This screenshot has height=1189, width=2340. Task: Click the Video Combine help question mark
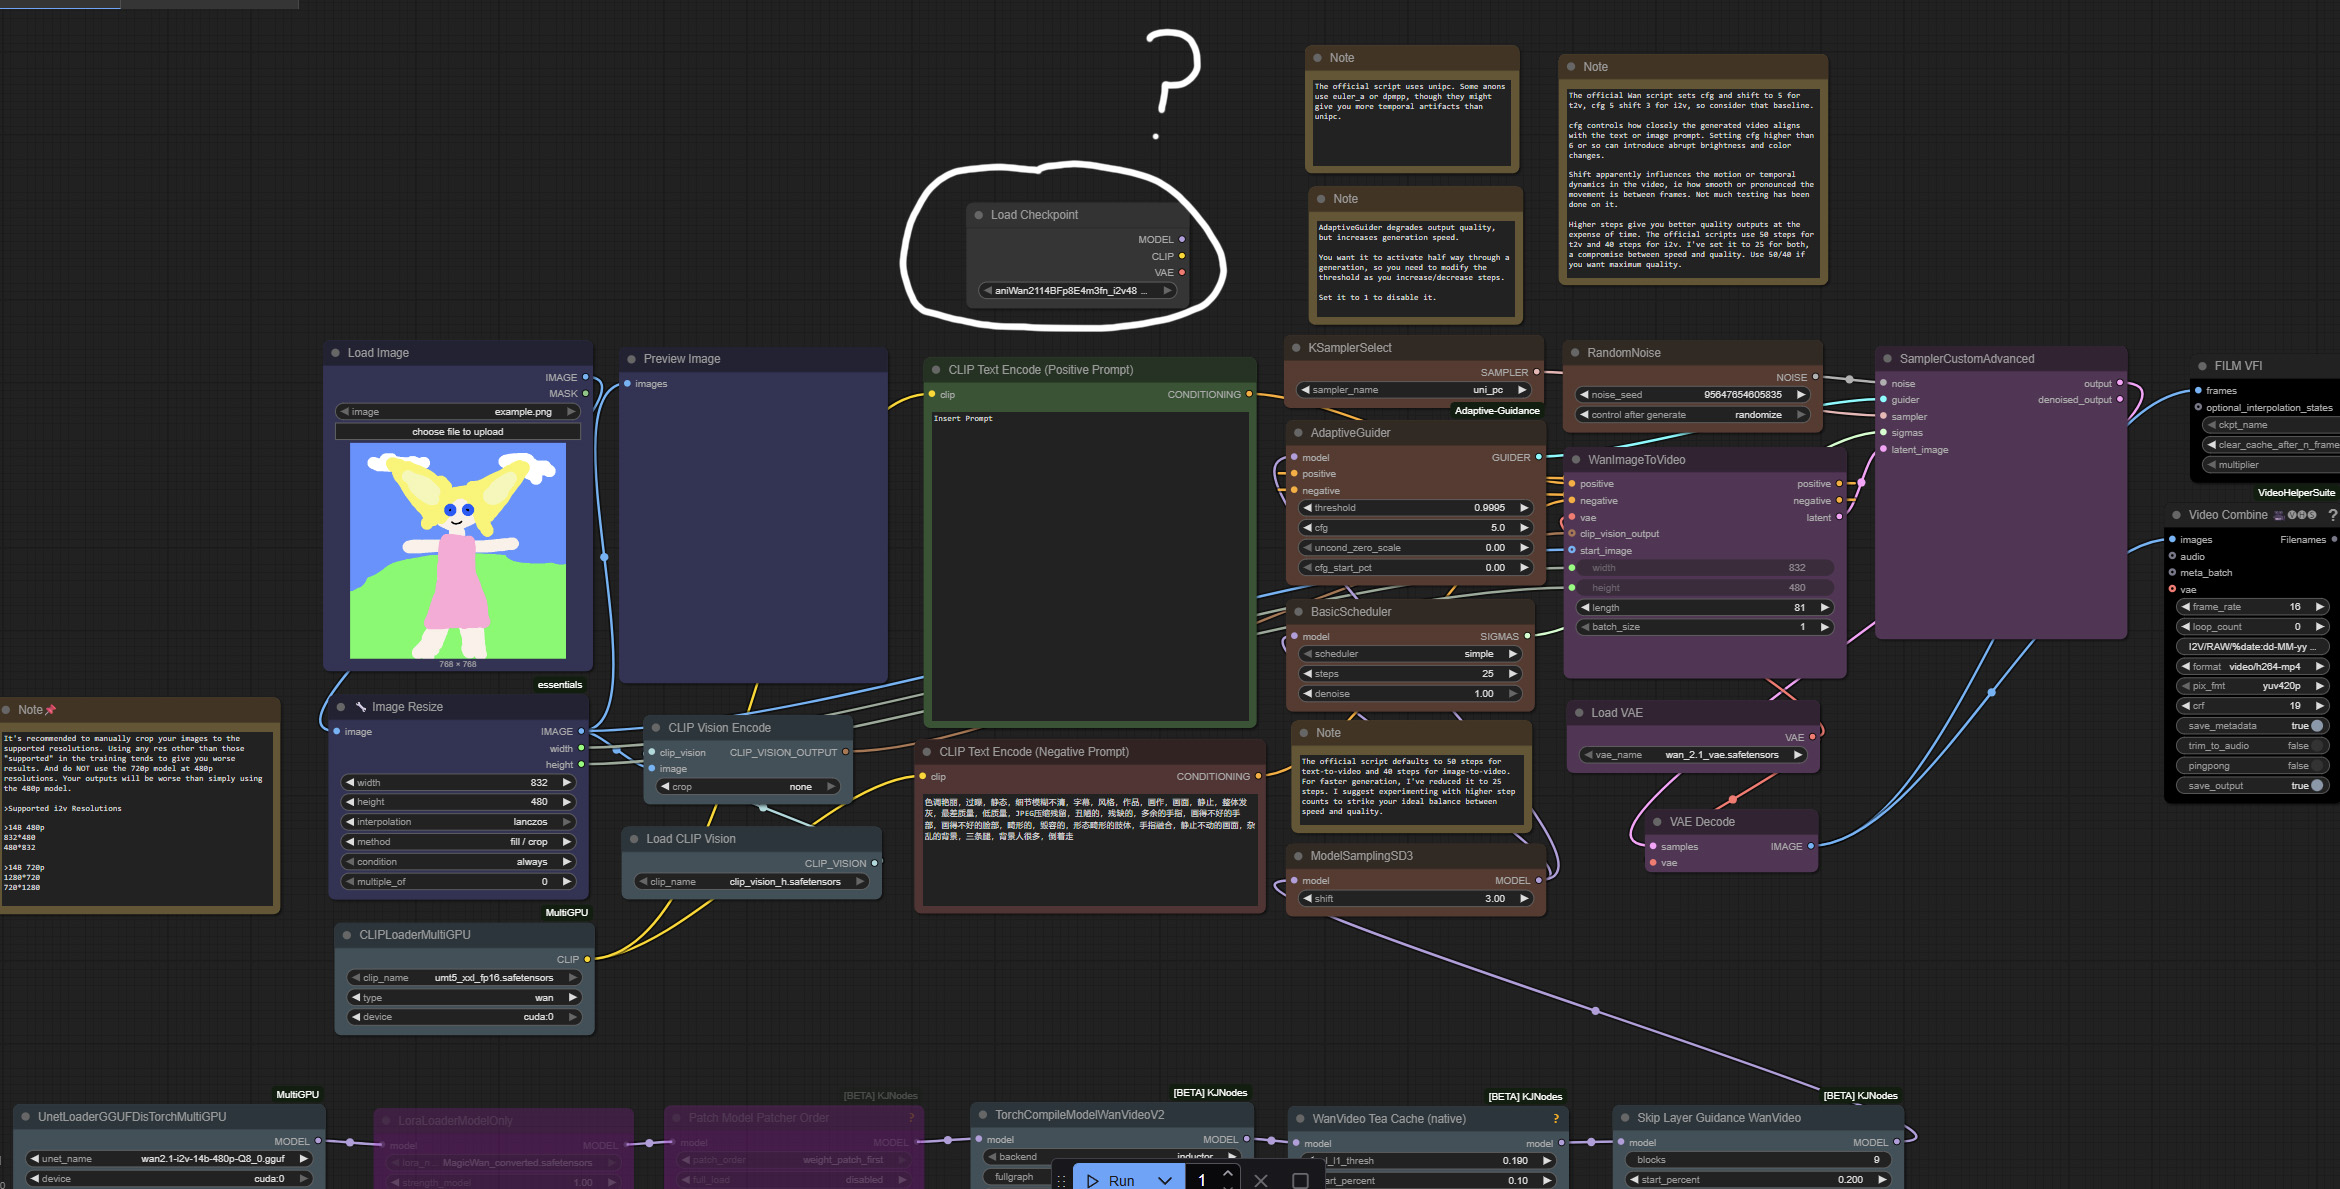(x=2332, y=515)
